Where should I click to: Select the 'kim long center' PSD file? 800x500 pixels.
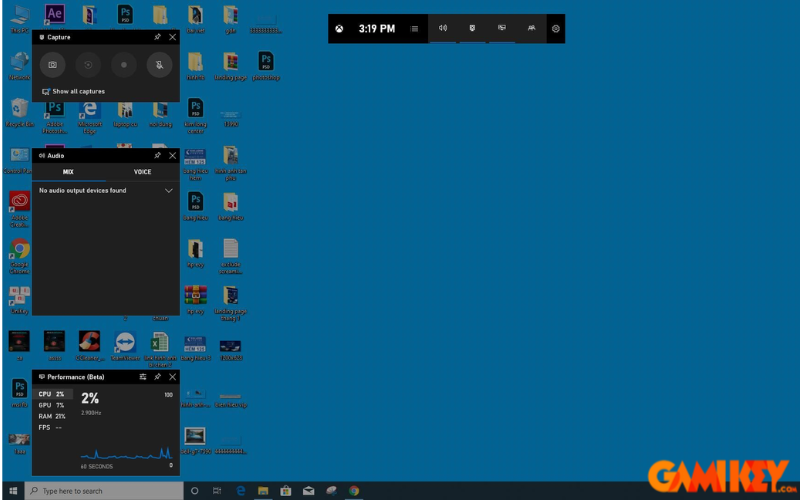coord(195,116)
